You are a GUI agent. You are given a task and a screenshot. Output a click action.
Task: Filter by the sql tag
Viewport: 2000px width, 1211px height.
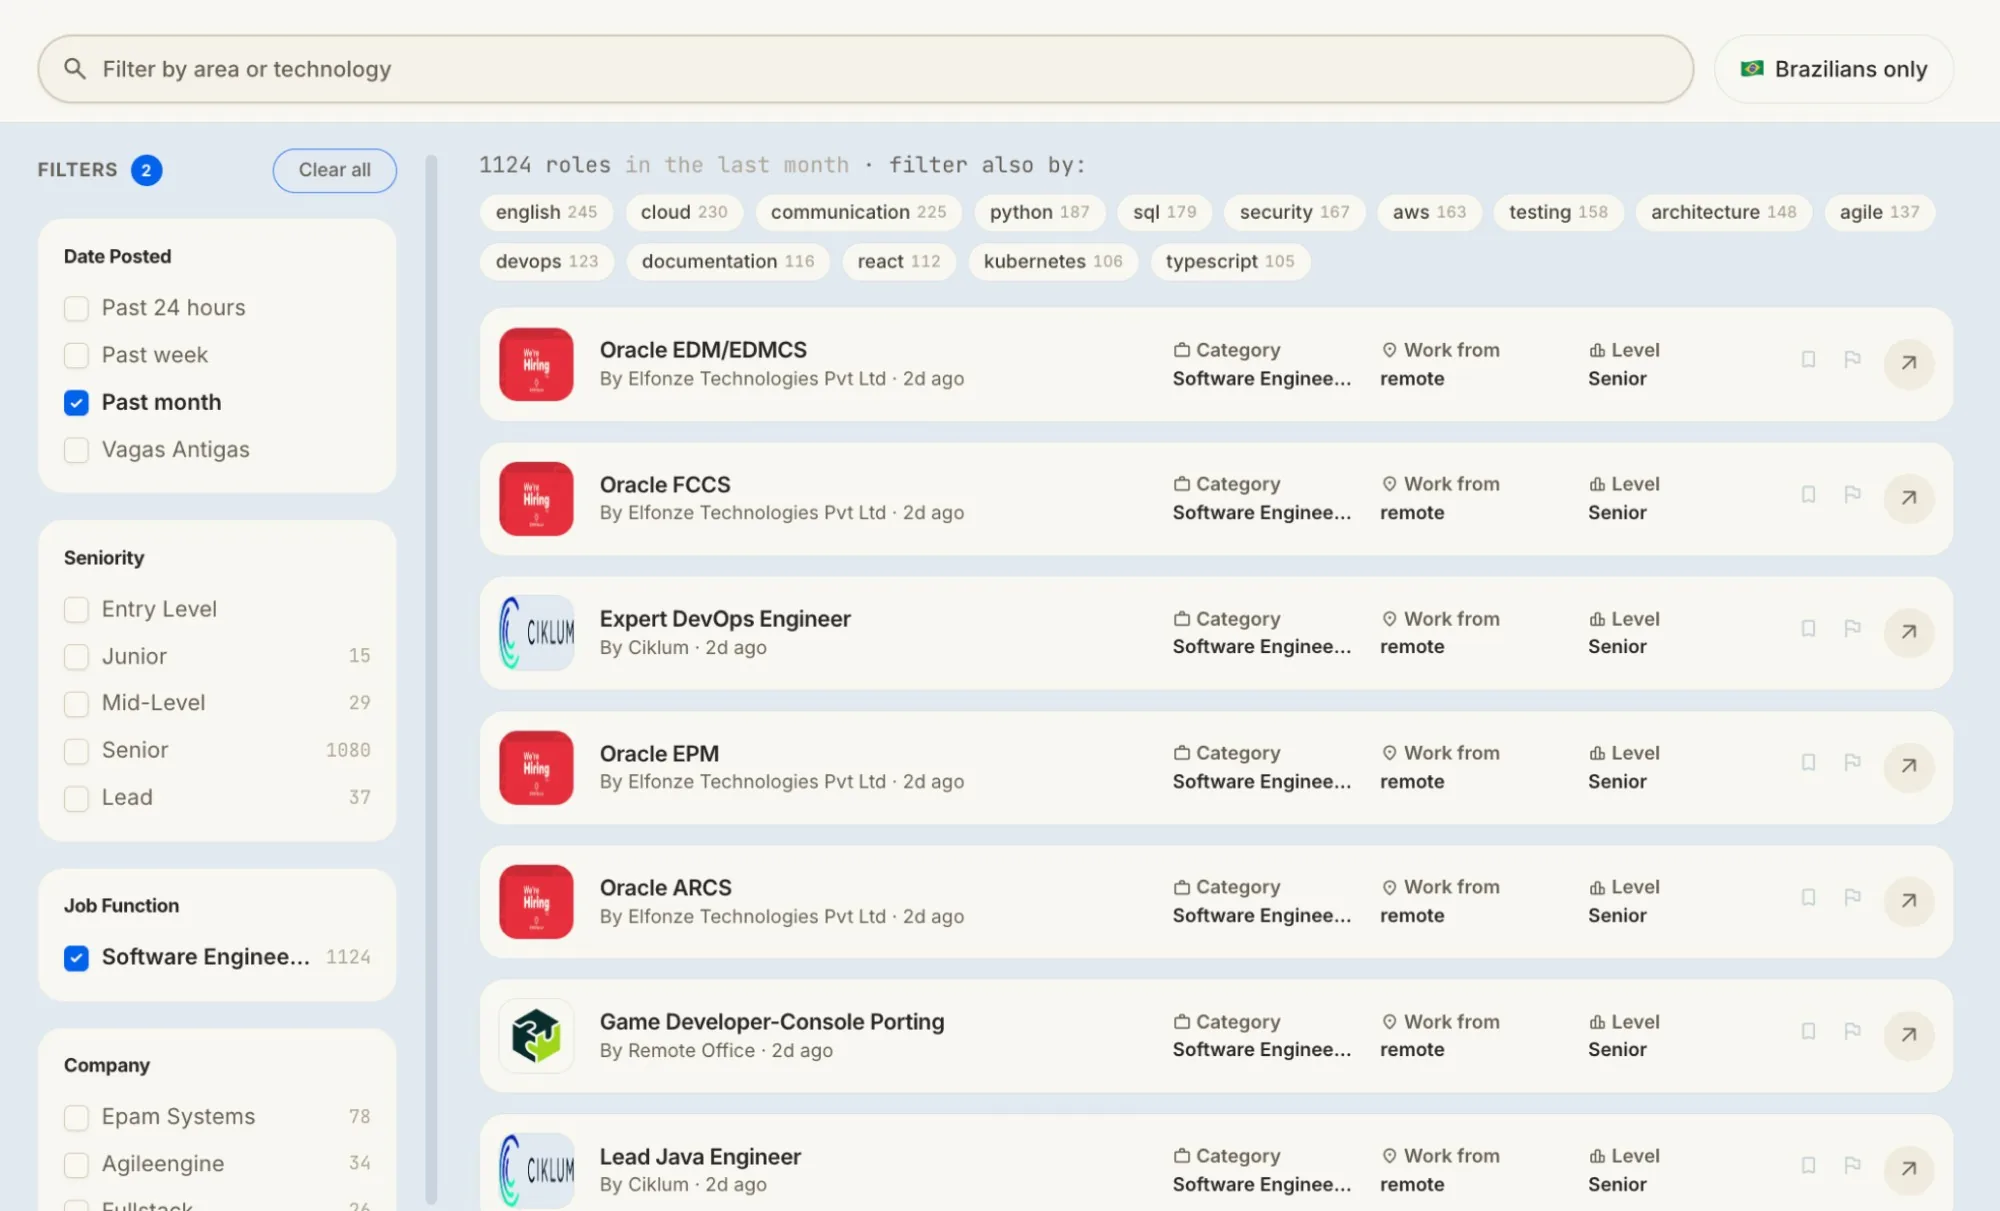pos(1164,212)
